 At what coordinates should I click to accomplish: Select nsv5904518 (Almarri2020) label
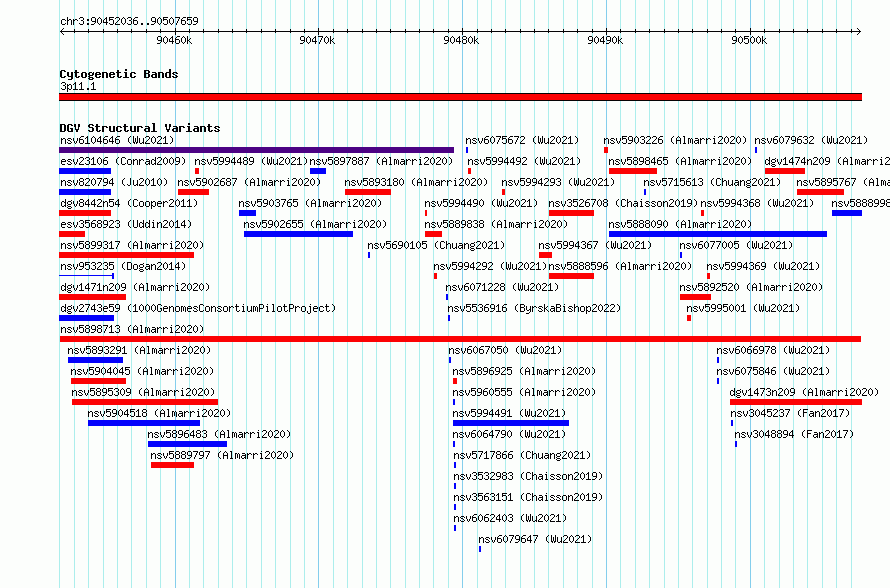point(159,413)
